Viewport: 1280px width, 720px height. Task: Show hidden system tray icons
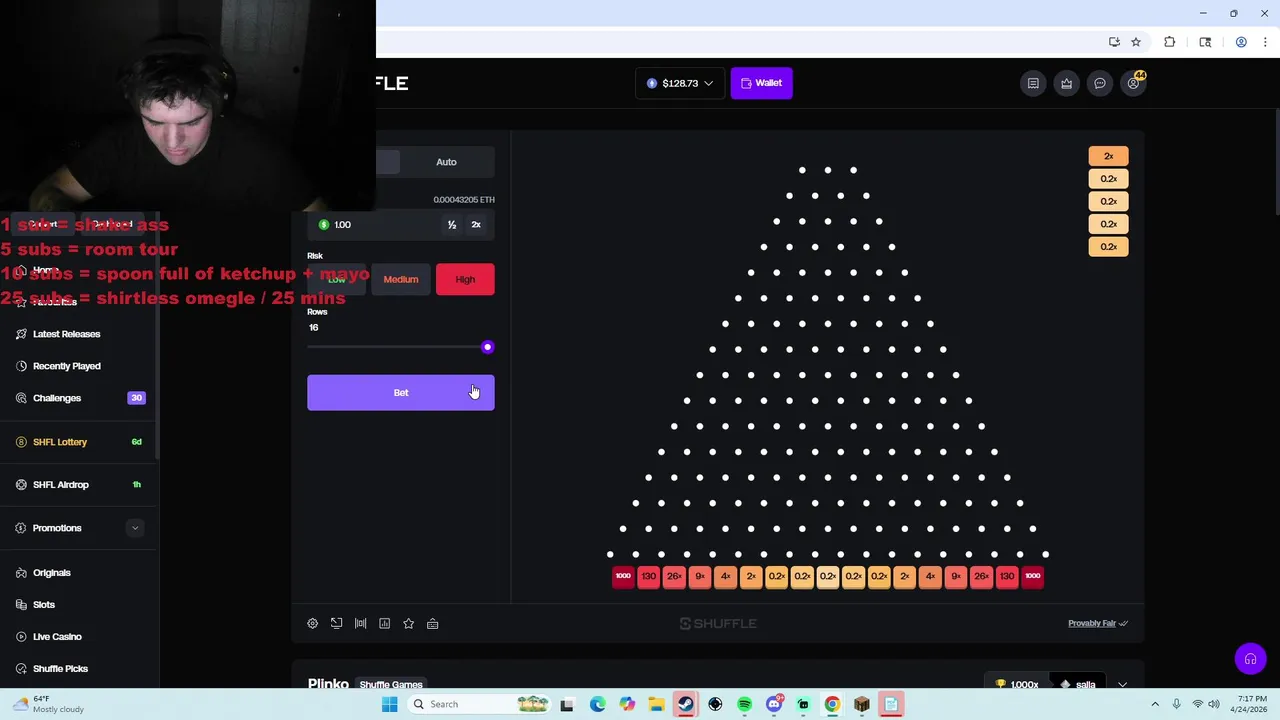click(1155, 704)
